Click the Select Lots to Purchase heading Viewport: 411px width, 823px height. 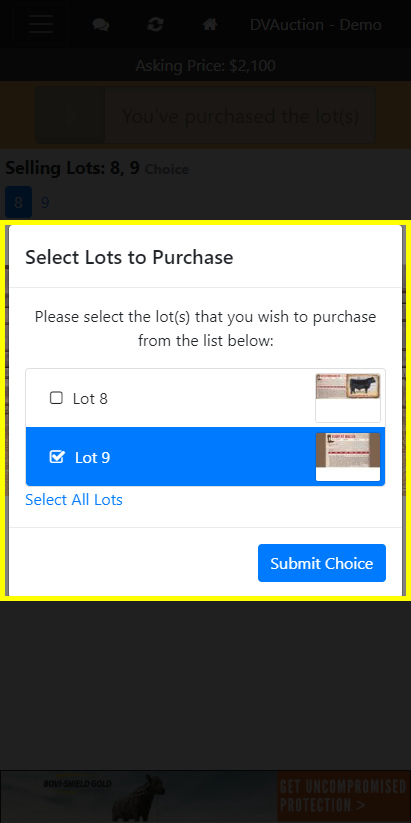click(x=129, y=258)
